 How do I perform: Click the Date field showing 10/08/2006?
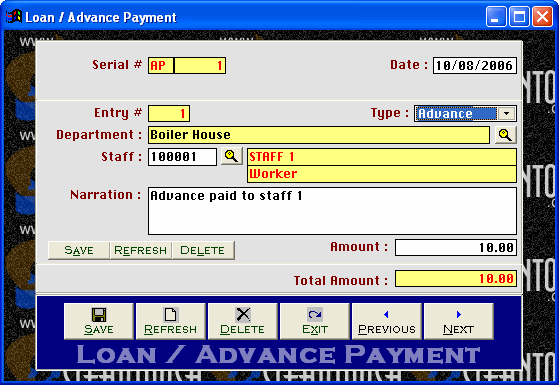pyautogui.click(x=475, y=66)
